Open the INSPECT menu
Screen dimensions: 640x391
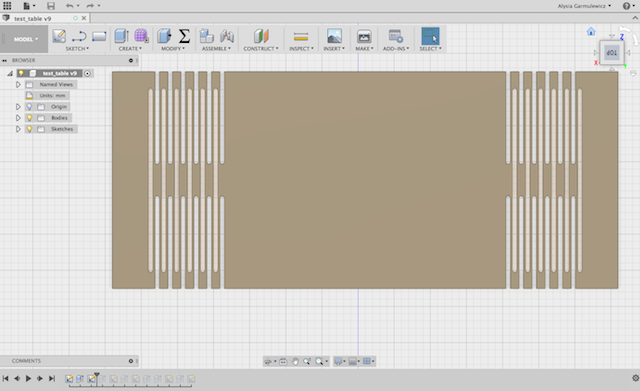click(301, 49)
